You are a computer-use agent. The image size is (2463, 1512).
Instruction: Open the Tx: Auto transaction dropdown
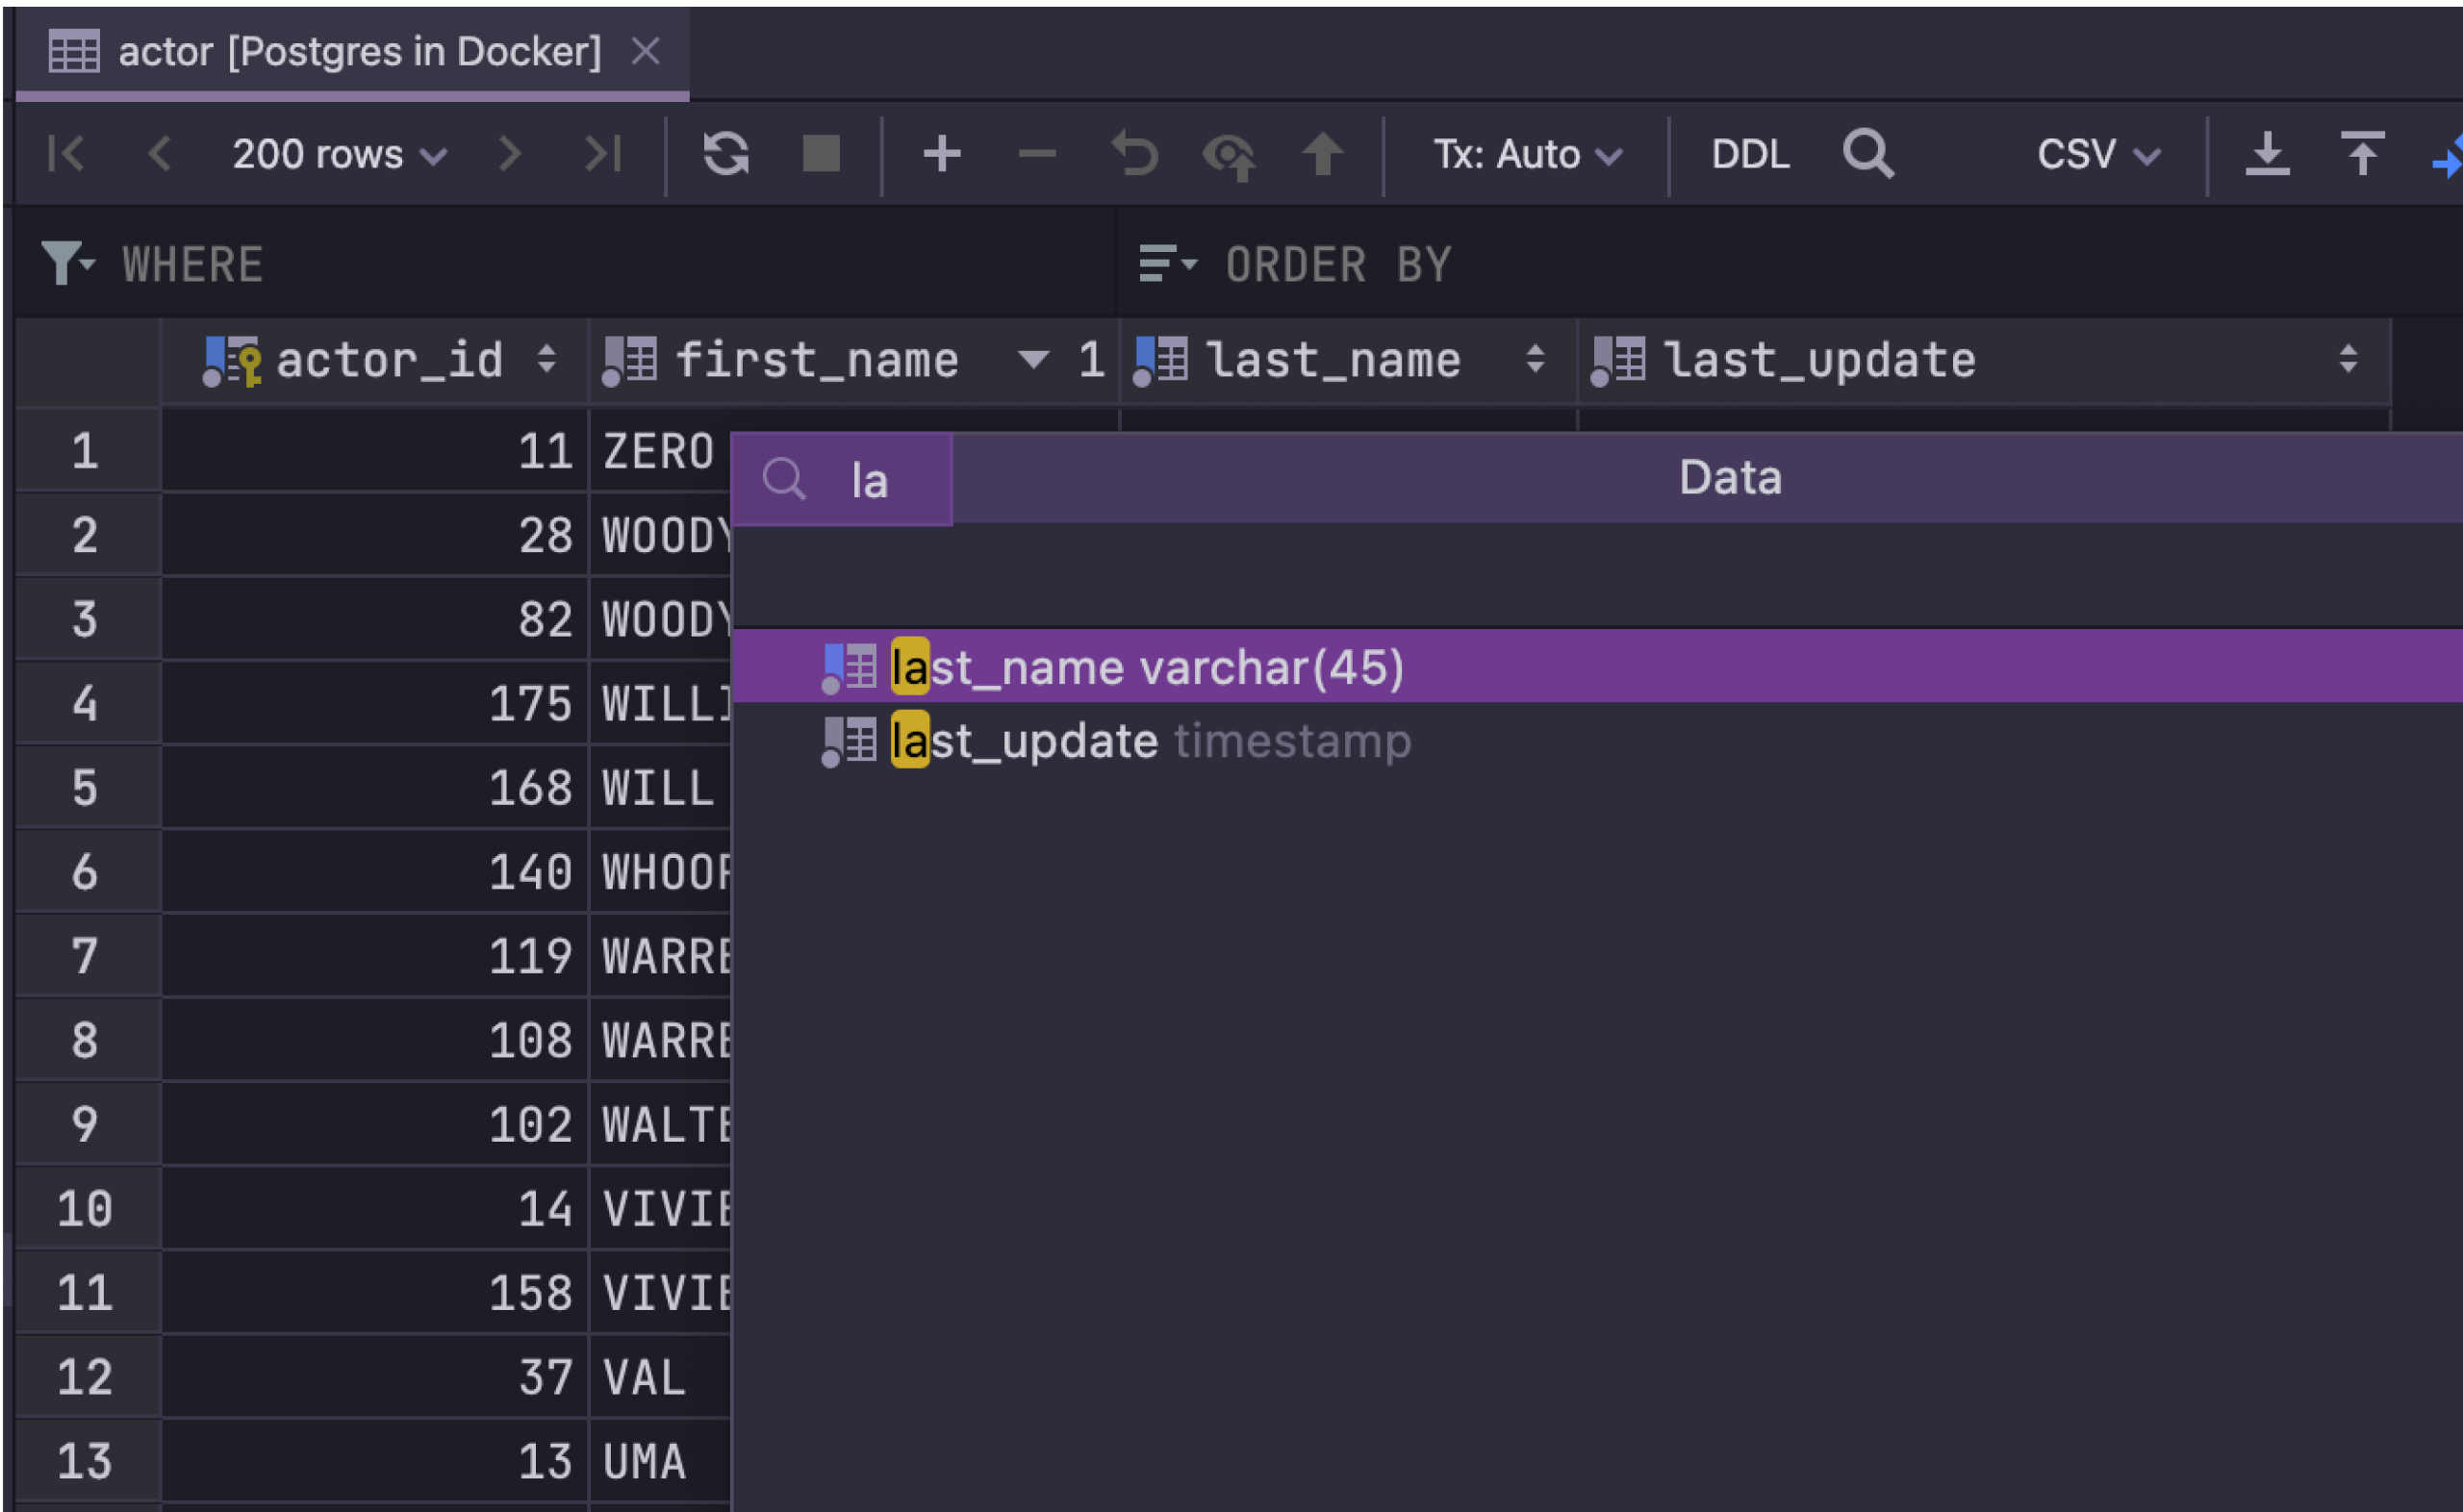coord(1526,154)
